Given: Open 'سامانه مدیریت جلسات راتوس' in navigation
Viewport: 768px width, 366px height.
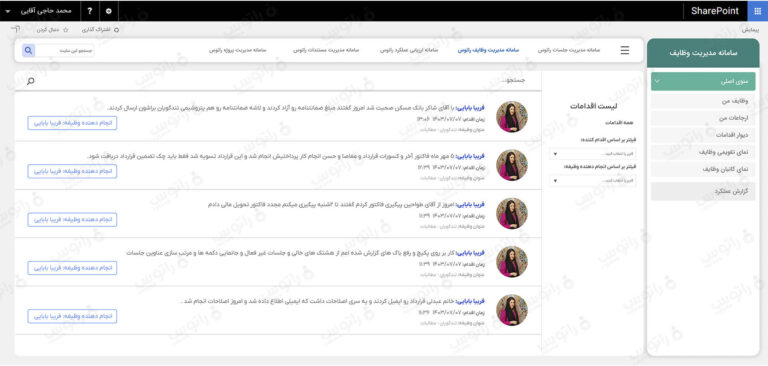Looking at the screenshot, I should pos(569,50).
